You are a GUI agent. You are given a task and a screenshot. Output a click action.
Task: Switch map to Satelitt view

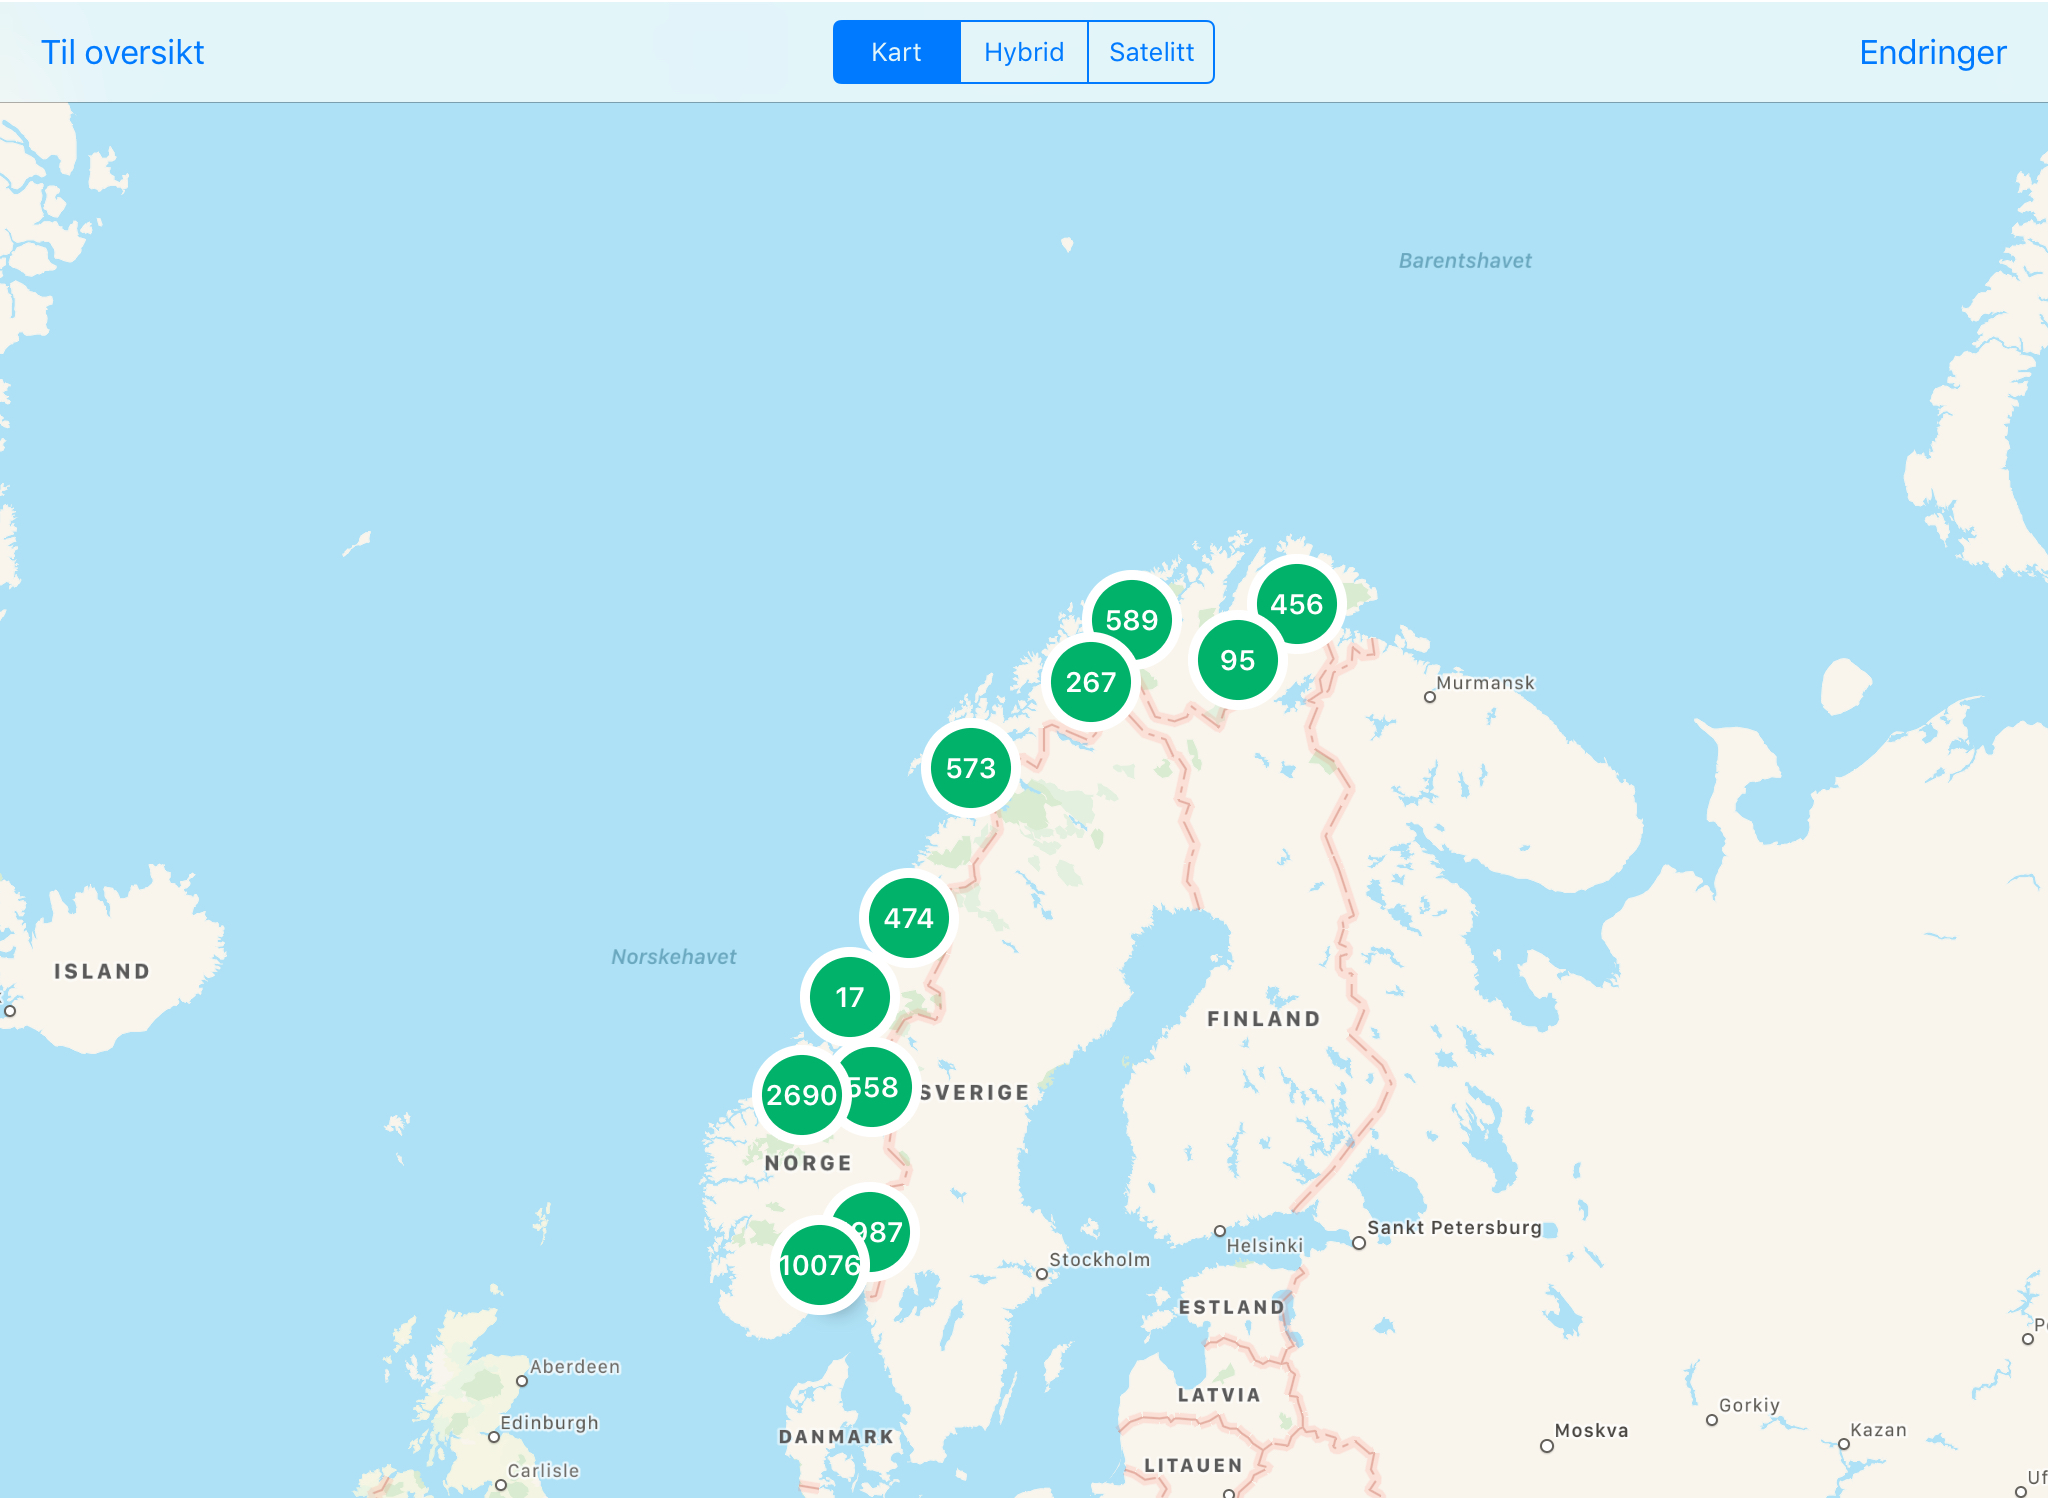[x=1151, y=52]
